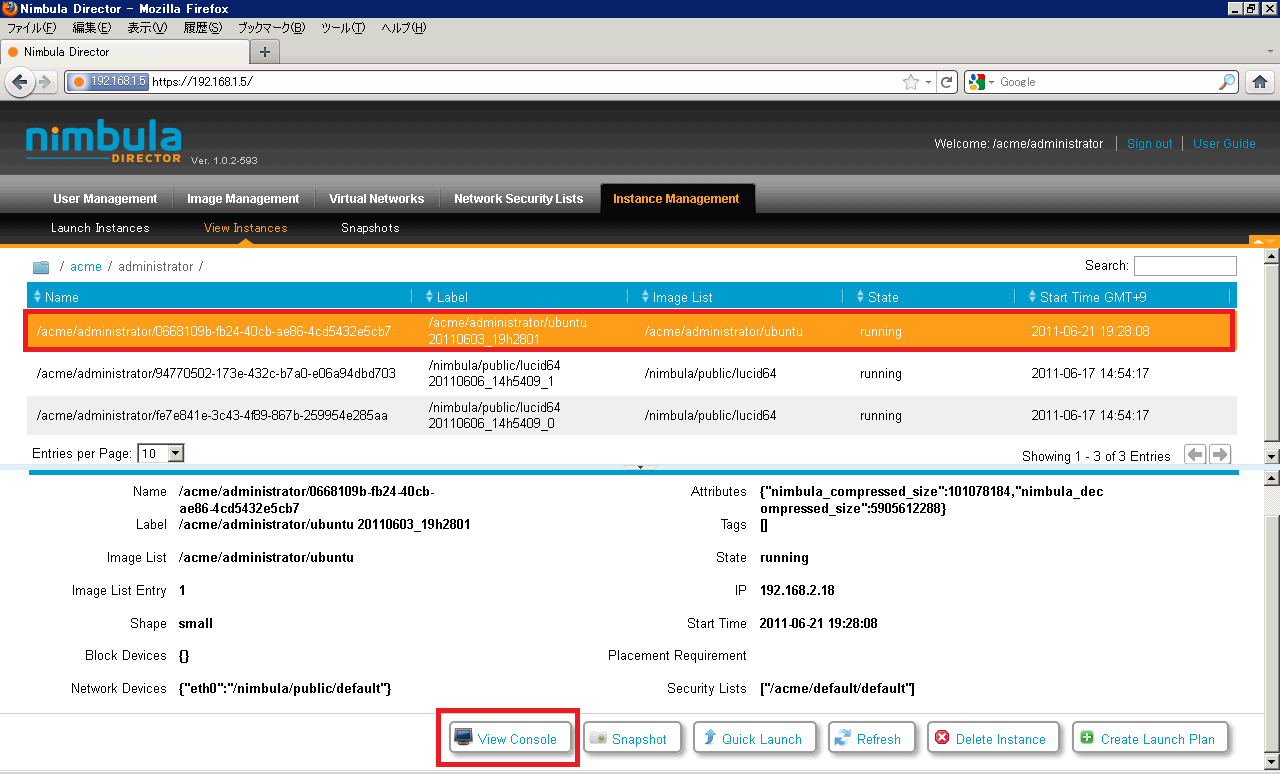Click the Sign out link

point(1149,144)
